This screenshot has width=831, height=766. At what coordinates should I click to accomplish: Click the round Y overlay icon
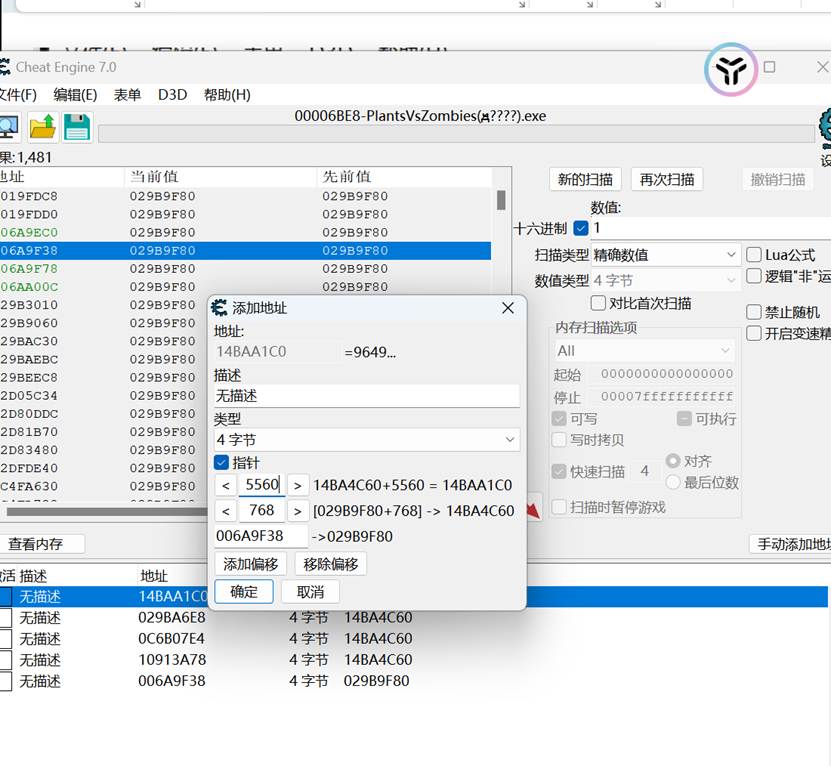(x=731, y=69)
